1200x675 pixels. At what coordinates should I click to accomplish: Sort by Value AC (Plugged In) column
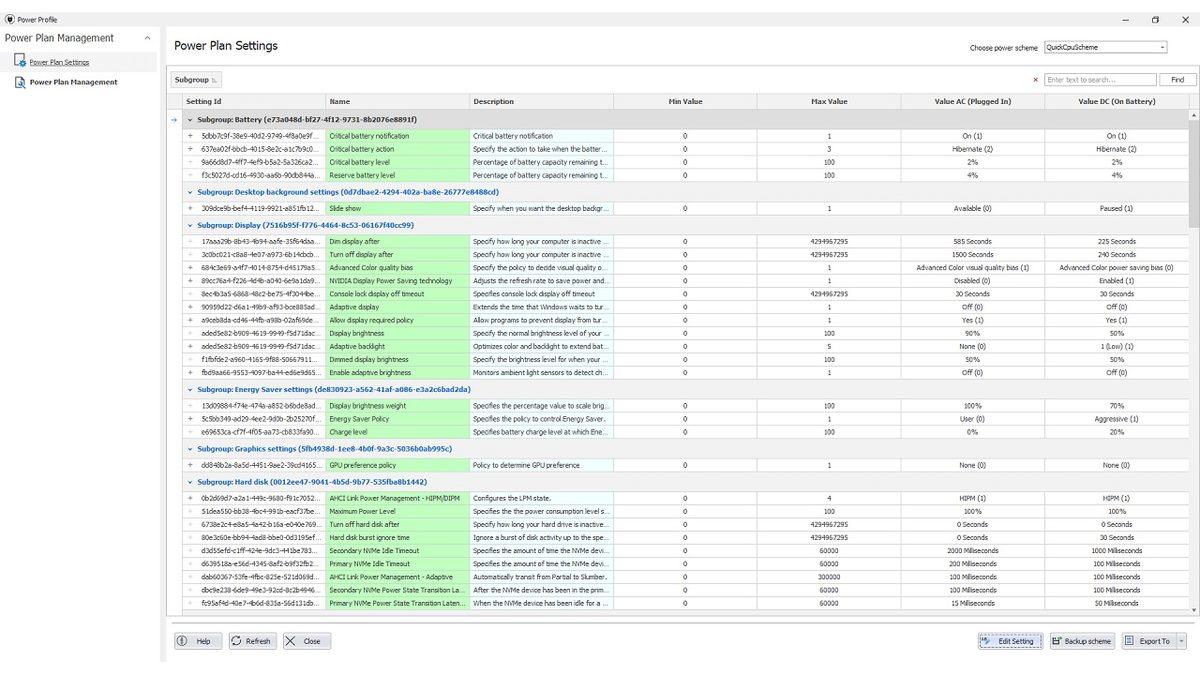972,101
